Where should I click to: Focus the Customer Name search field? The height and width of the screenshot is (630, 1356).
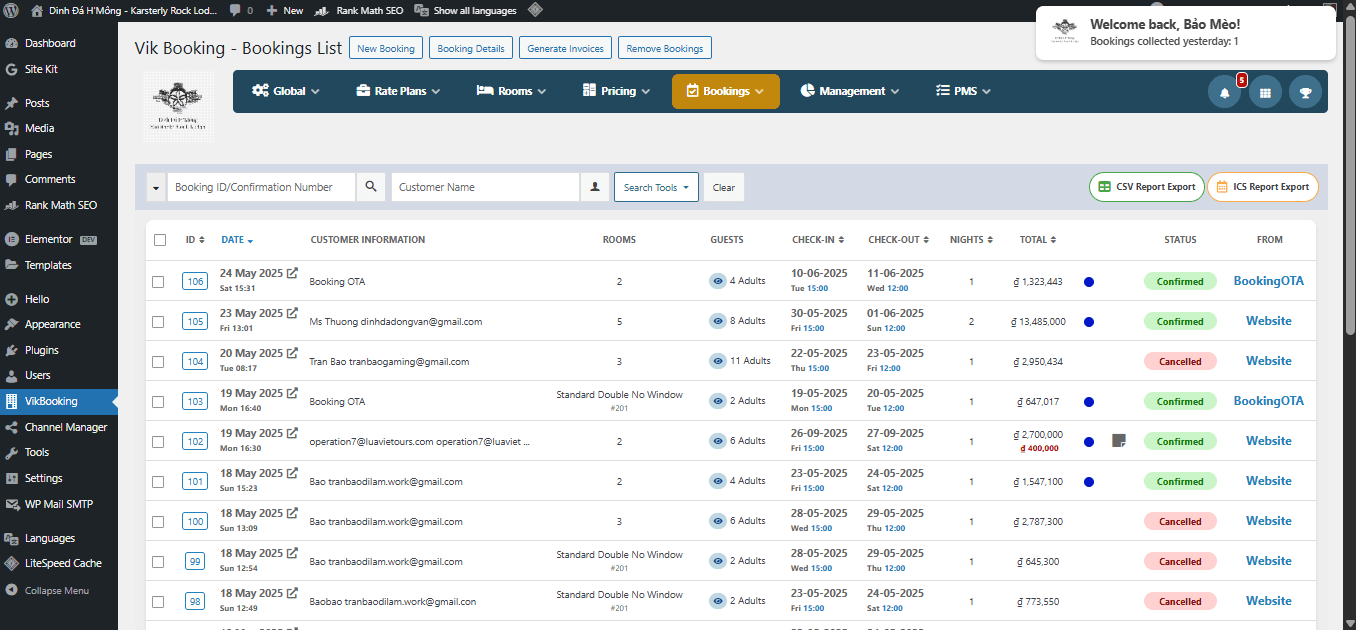[x=485, y=187]
